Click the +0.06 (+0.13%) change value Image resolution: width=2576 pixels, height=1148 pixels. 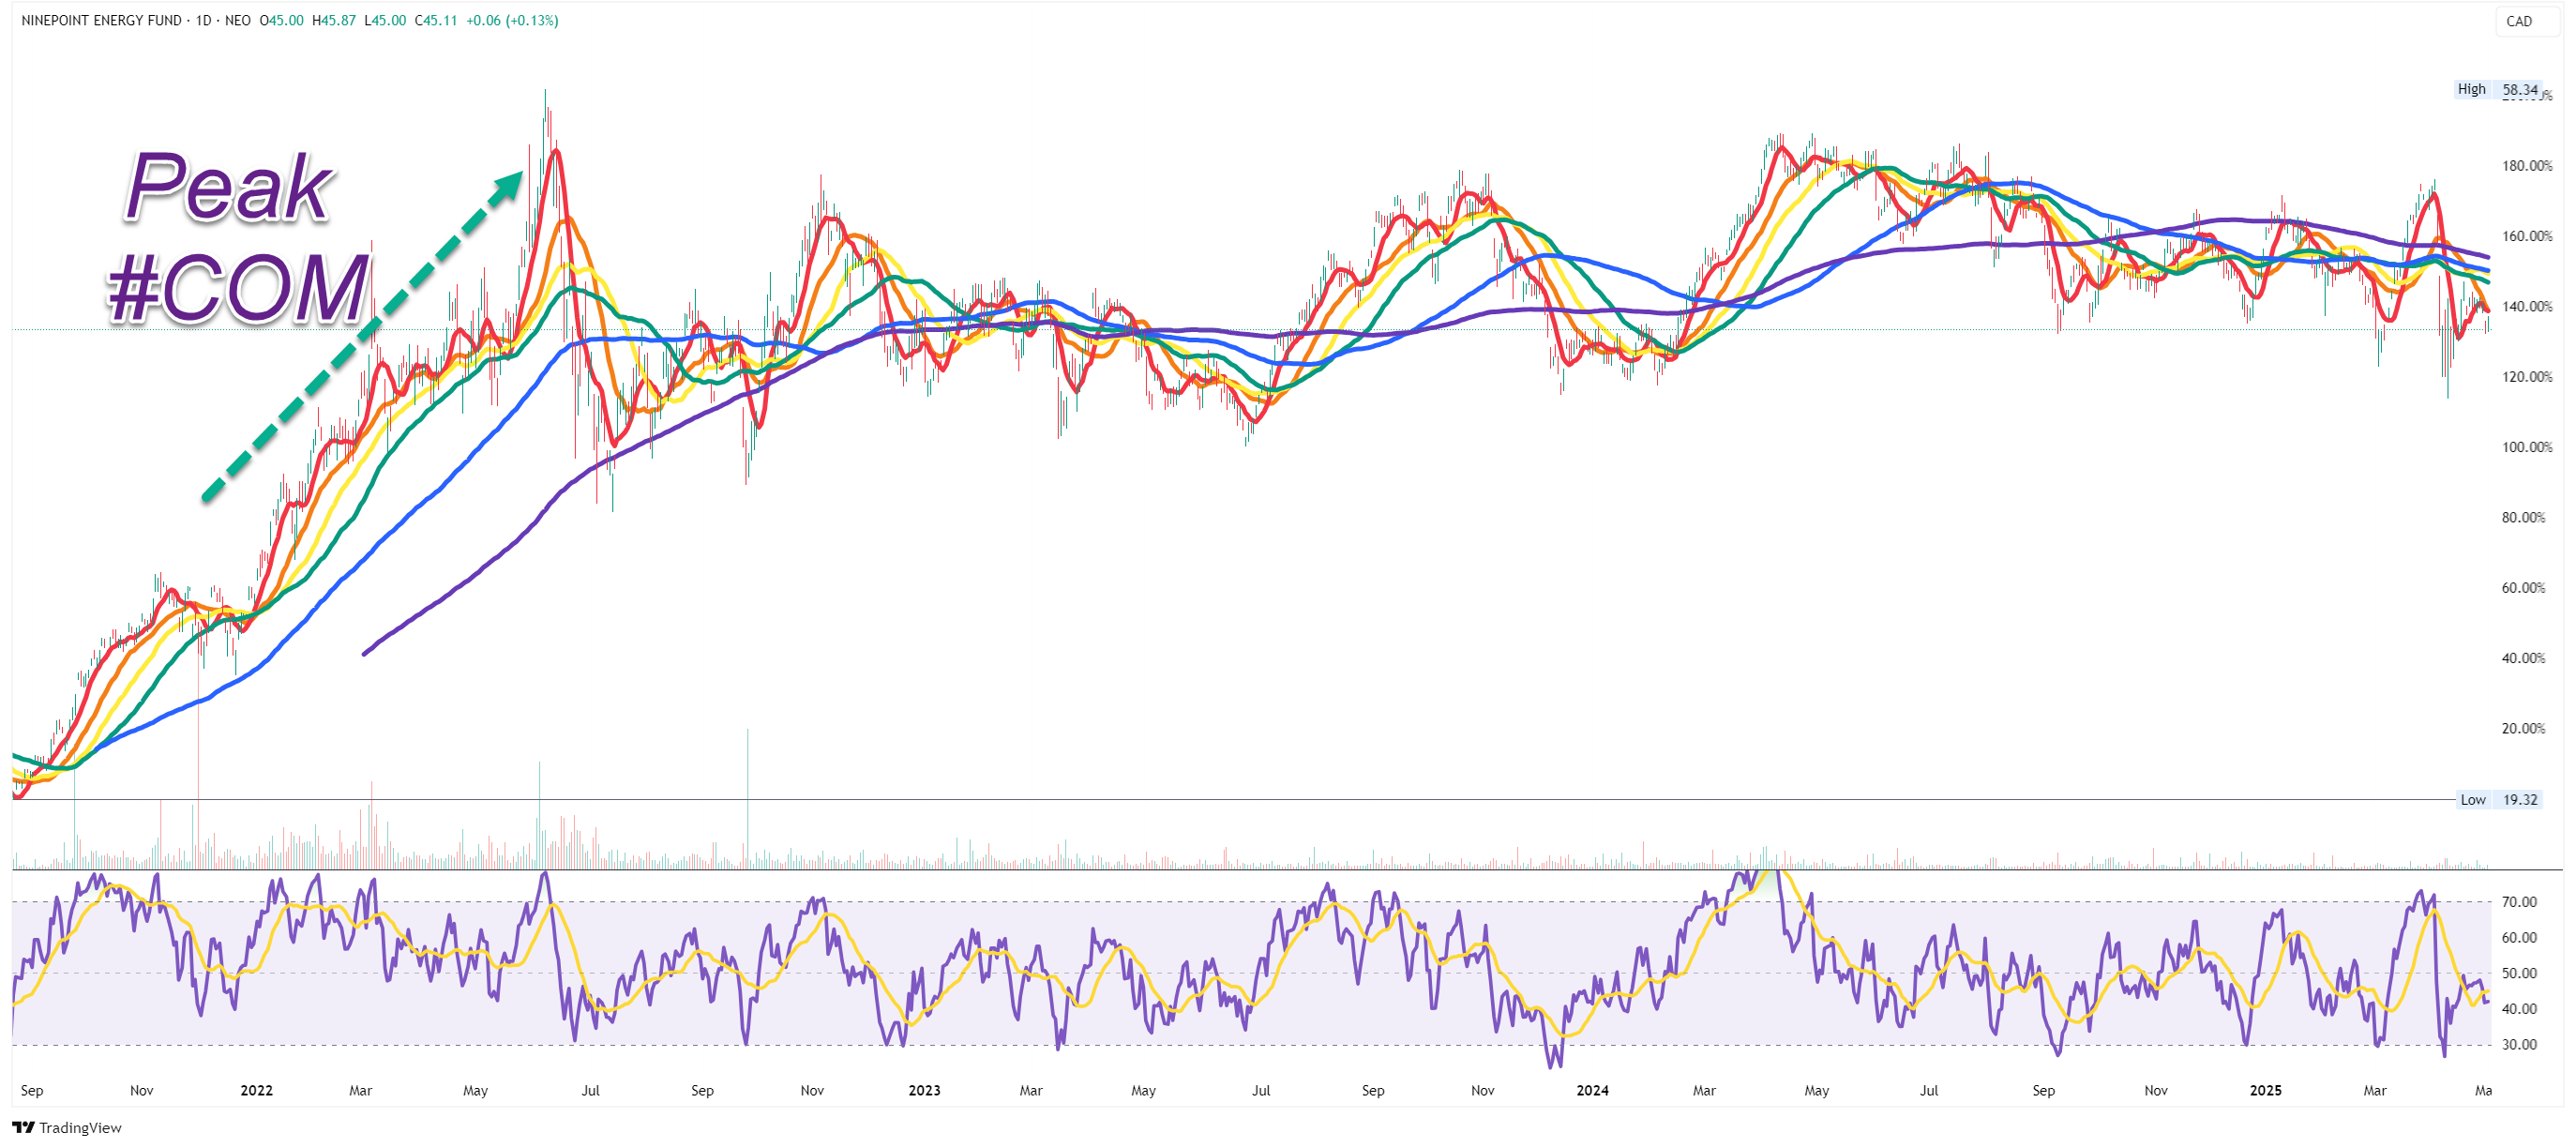tap(512, 21)
